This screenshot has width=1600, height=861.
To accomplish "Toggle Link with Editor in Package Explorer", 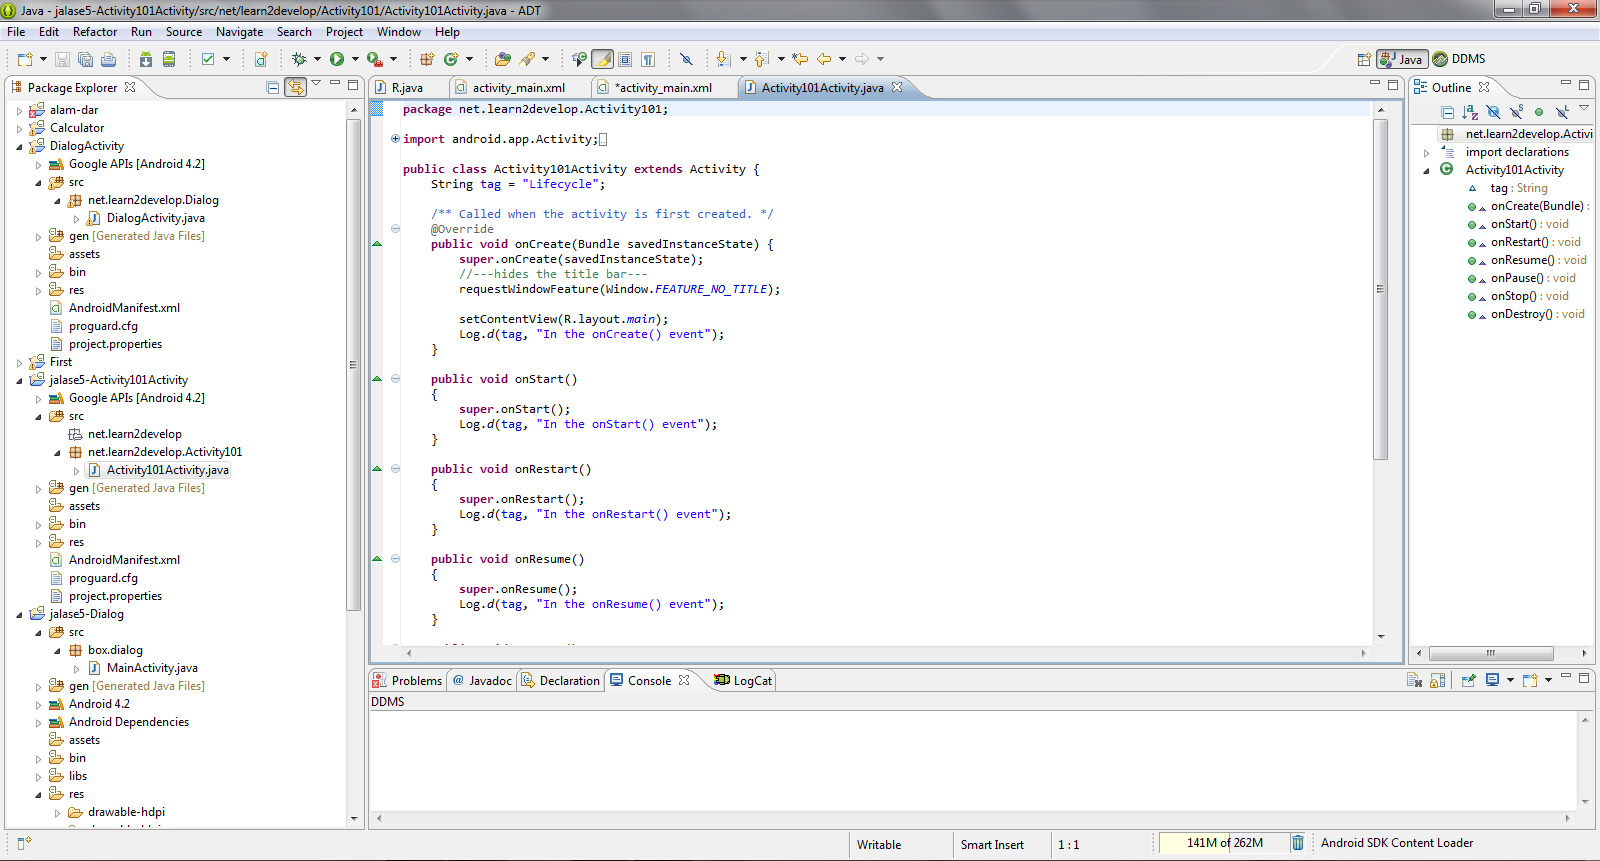I will tap(295, 88).
